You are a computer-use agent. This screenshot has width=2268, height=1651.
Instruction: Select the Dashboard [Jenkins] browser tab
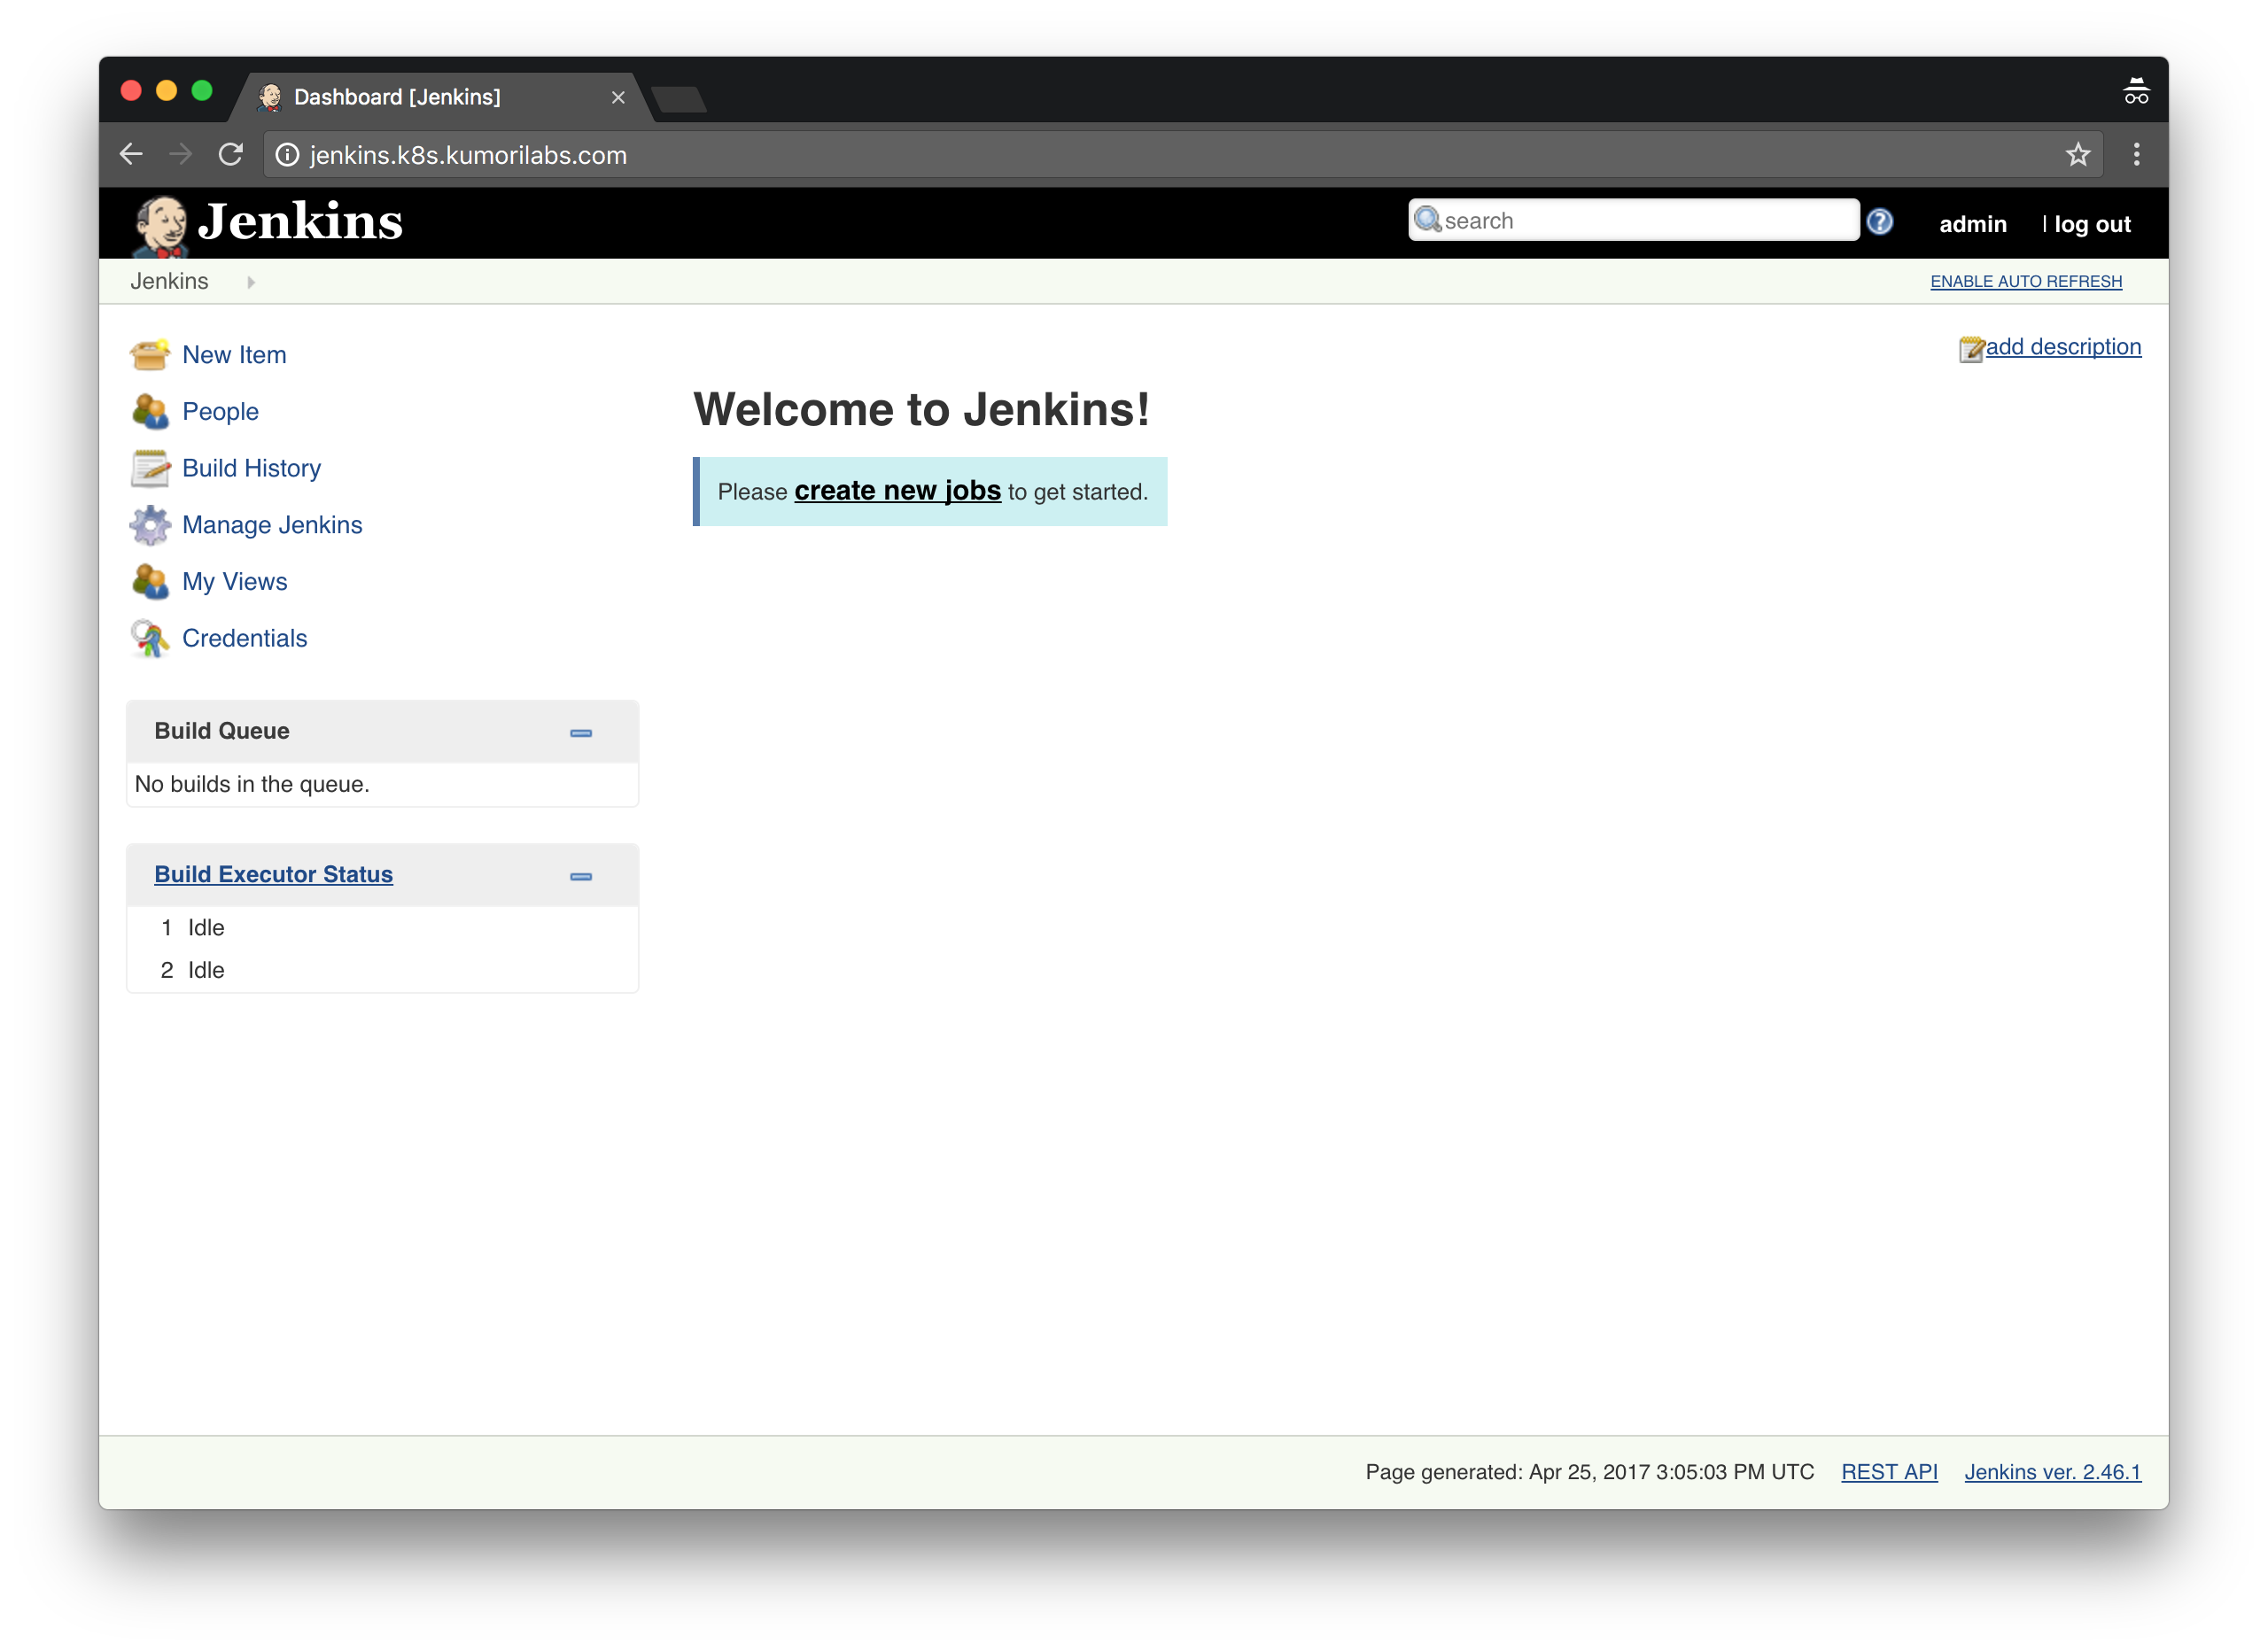(x=440, y=97)
